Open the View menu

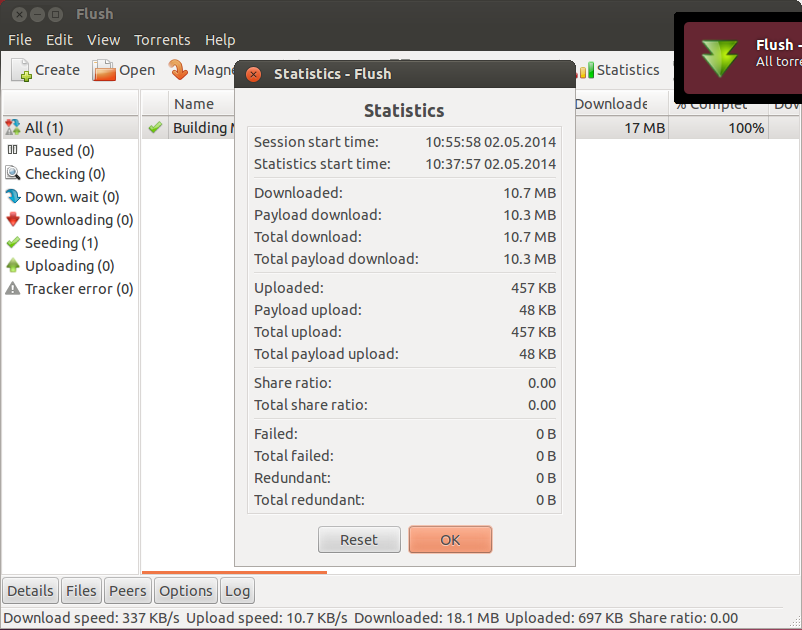click(x=103, y=40)
